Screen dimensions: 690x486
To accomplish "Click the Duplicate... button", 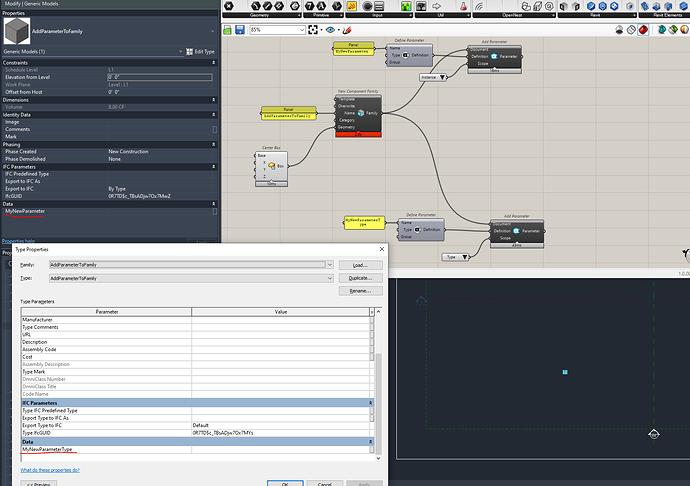I will point(360,278).
